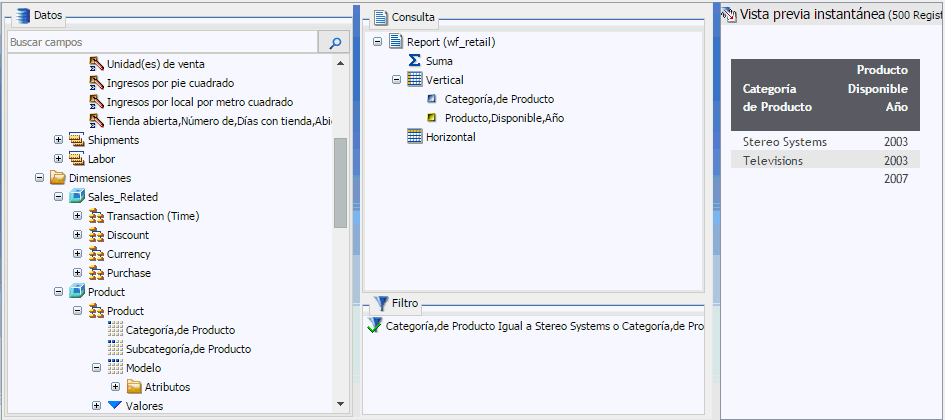Click the Modelo grid icon
This screenshot has height=420, width=945.
coord(115,368)
